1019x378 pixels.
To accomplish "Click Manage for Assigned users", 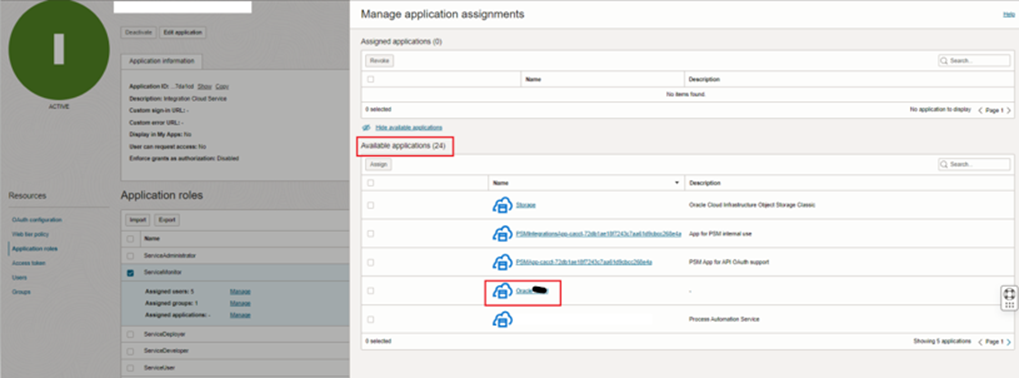I will [240, 292].
